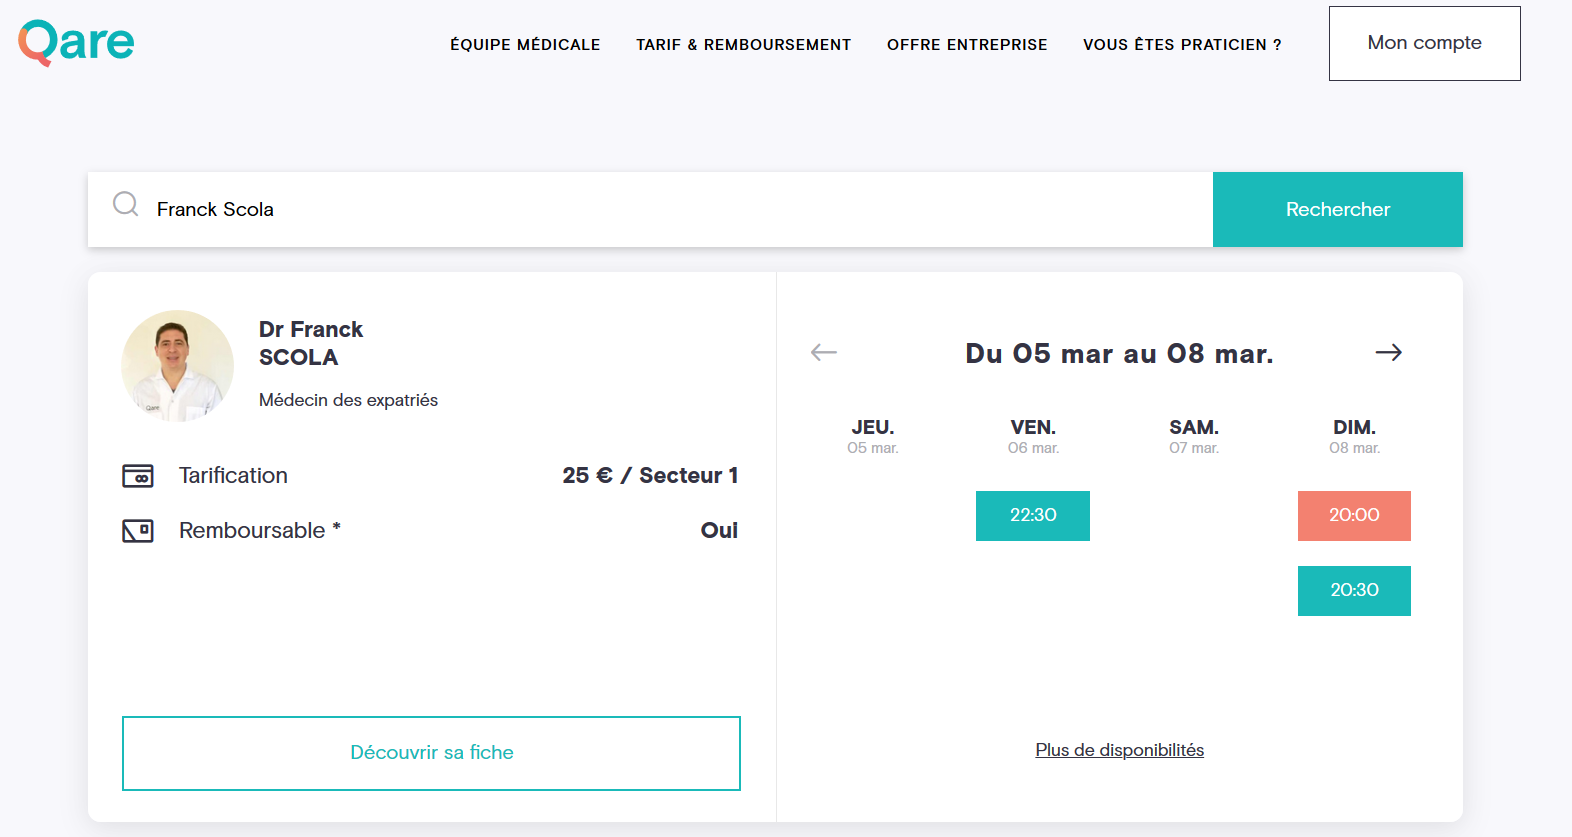Choose the 20:30 Sunday slot

point(1354,591)
